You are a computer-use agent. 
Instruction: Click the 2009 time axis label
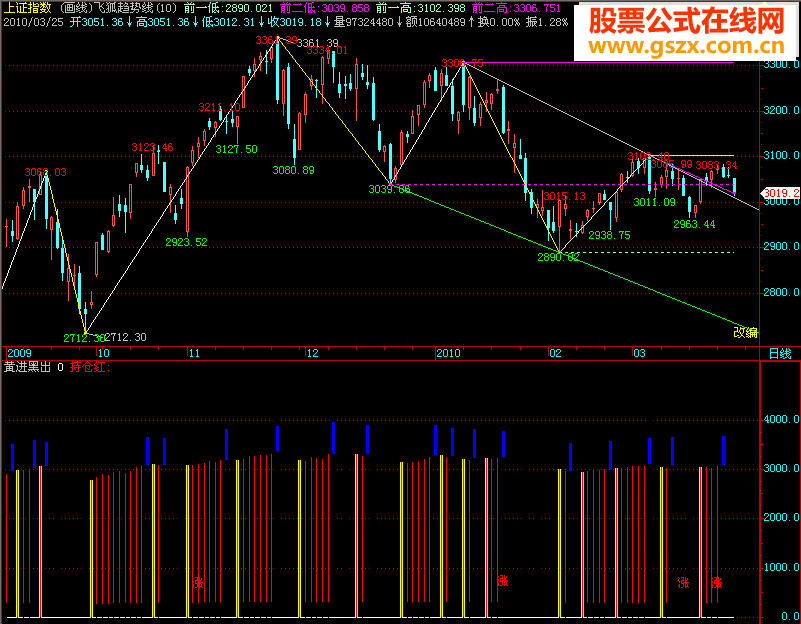point(19,353)
